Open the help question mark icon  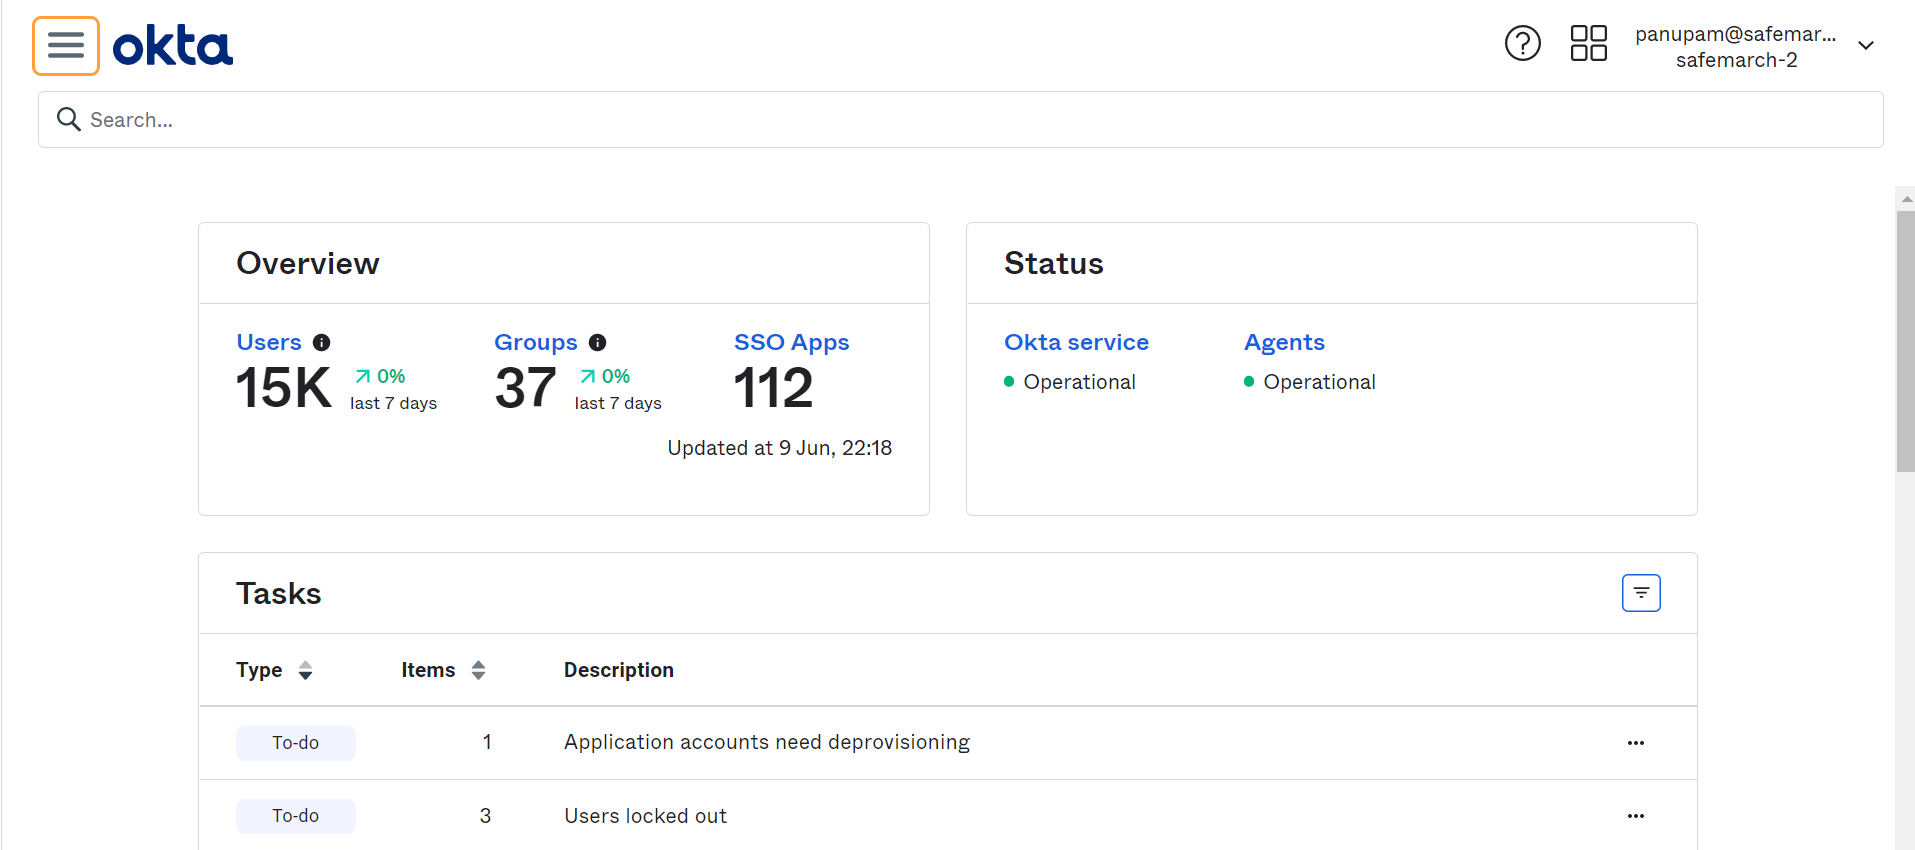pos(1522,44)
